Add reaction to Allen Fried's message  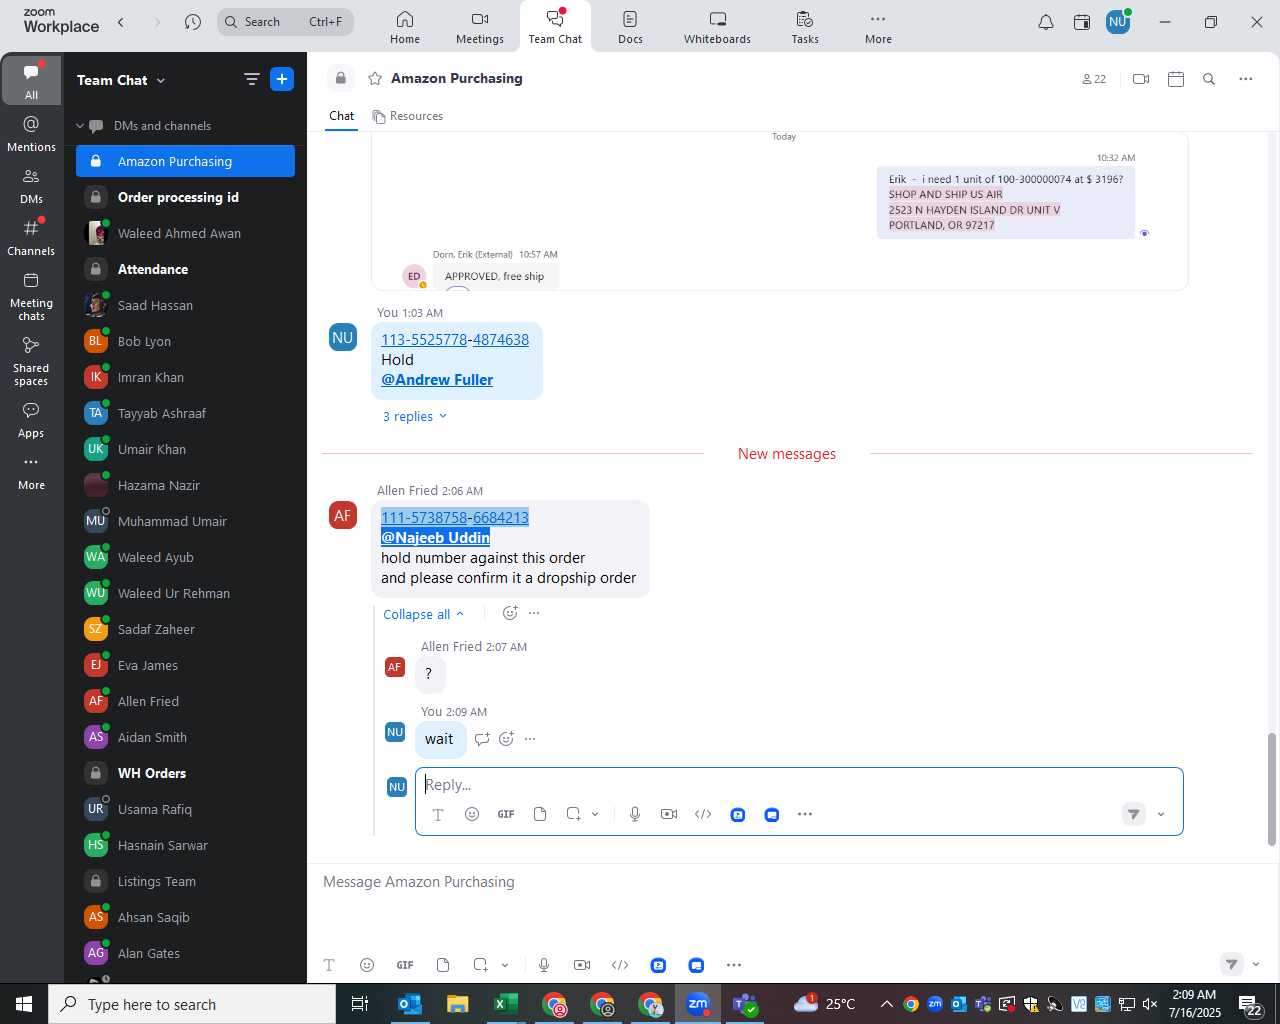pos(510,613)
